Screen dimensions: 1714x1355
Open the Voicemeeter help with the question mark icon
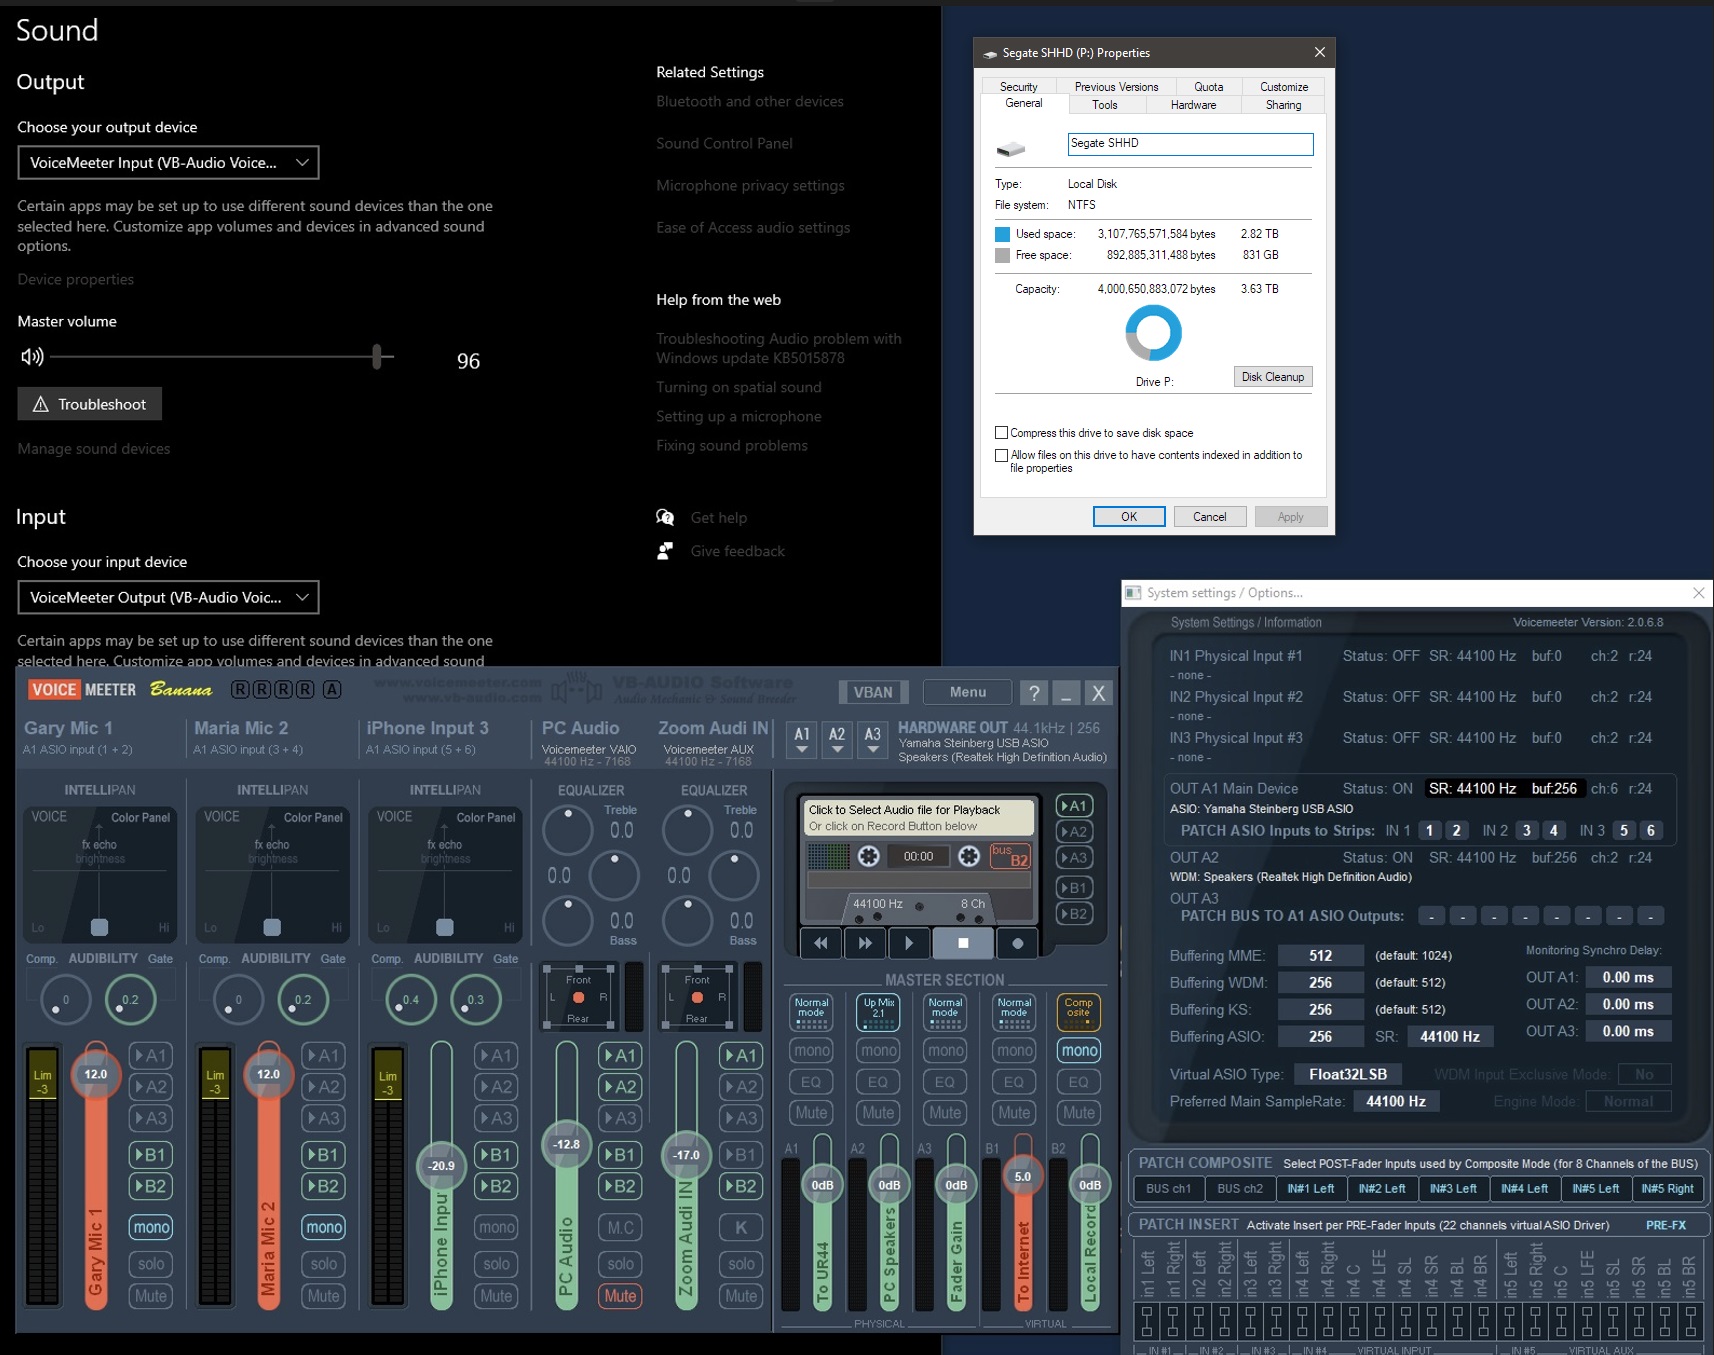pyautogui.click(x=1034, y=692)
